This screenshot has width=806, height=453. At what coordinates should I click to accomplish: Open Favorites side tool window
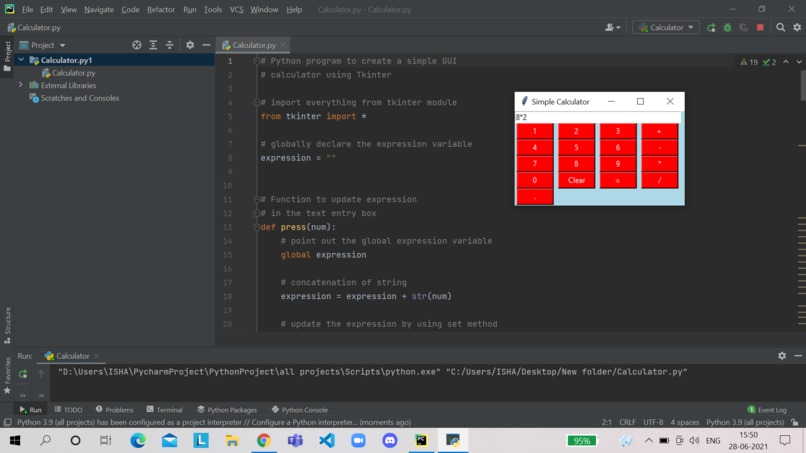[7, 375]
